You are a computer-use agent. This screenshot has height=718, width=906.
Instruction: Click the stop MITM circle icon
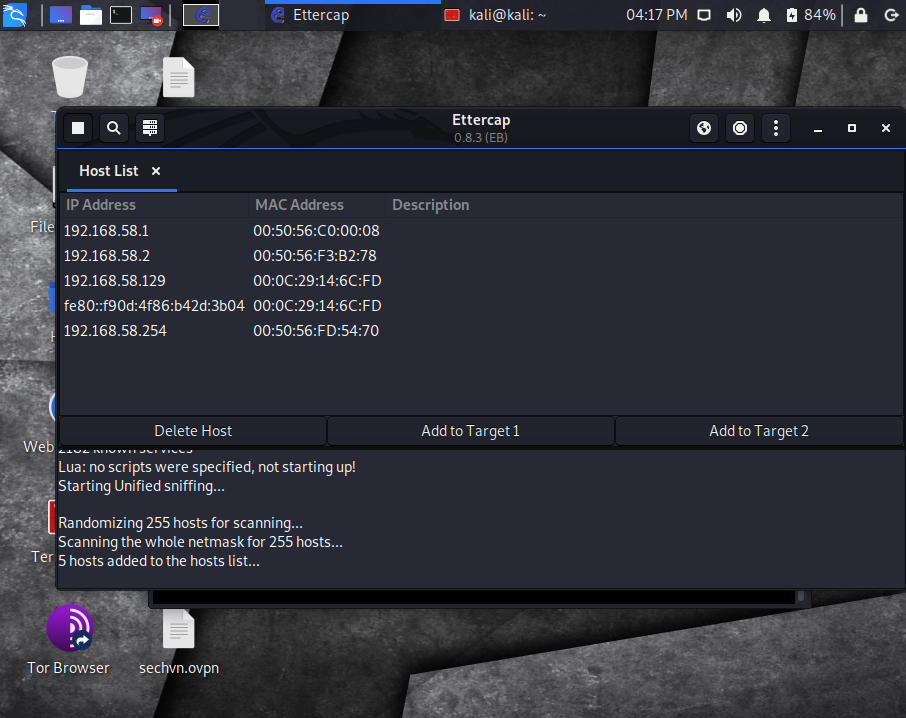coord(740,128)
